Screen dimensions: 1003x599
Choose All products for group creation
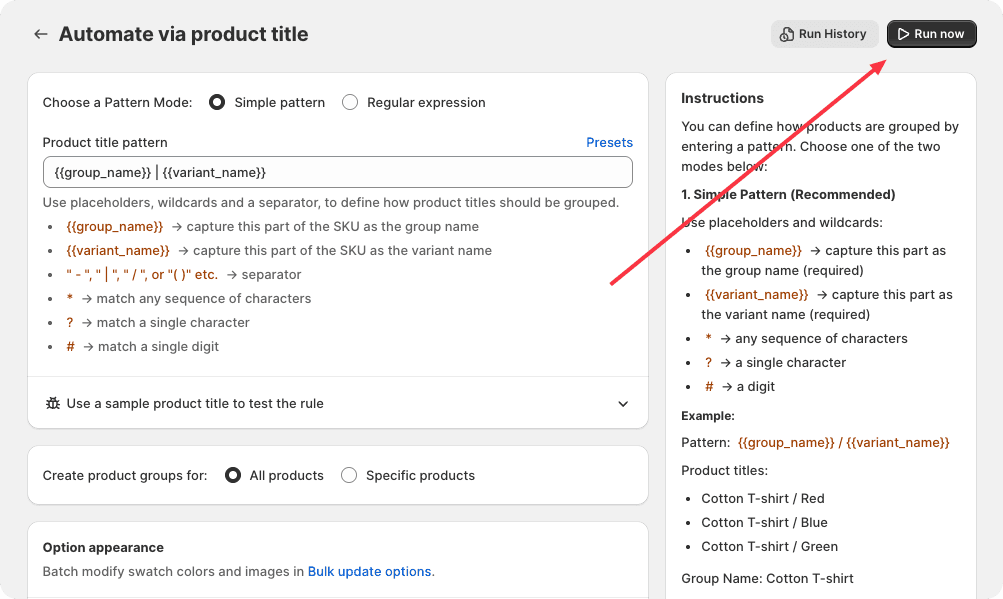[x=233, y=475]
